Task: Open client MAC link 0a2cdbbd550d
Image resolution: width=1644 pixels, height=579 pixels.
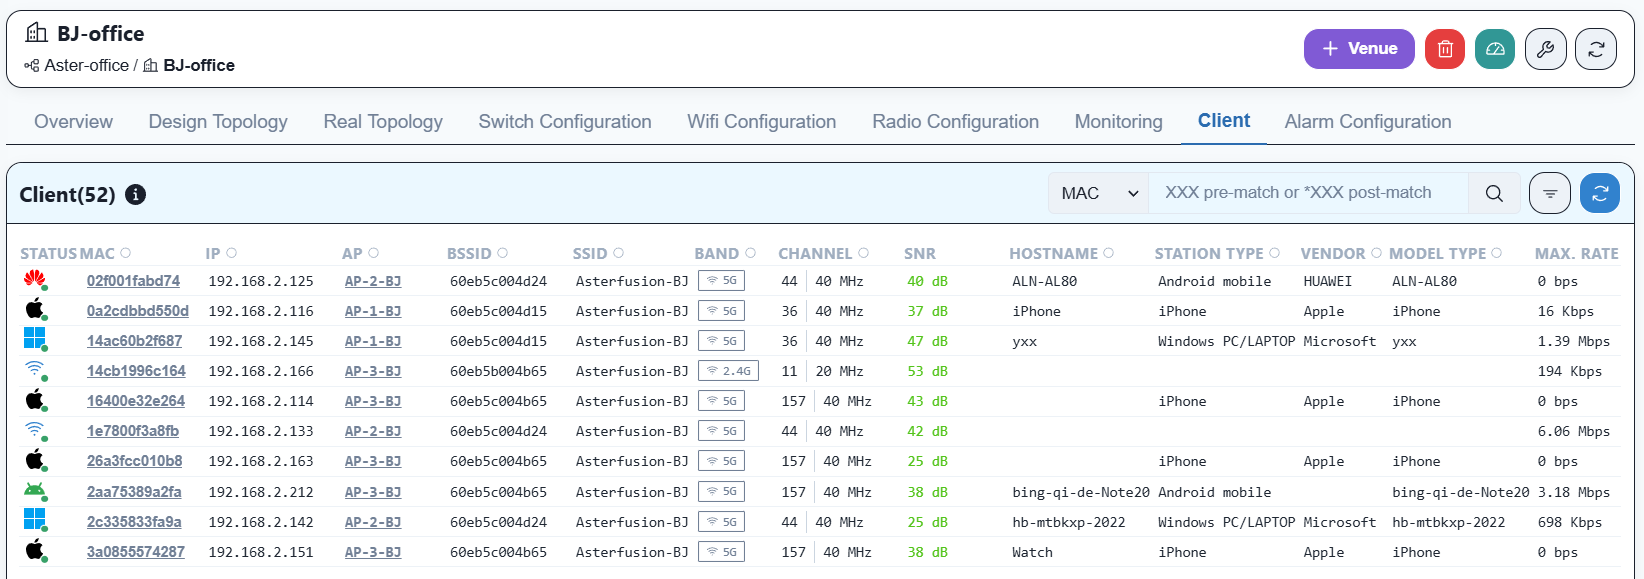Action: pos(138,311)
